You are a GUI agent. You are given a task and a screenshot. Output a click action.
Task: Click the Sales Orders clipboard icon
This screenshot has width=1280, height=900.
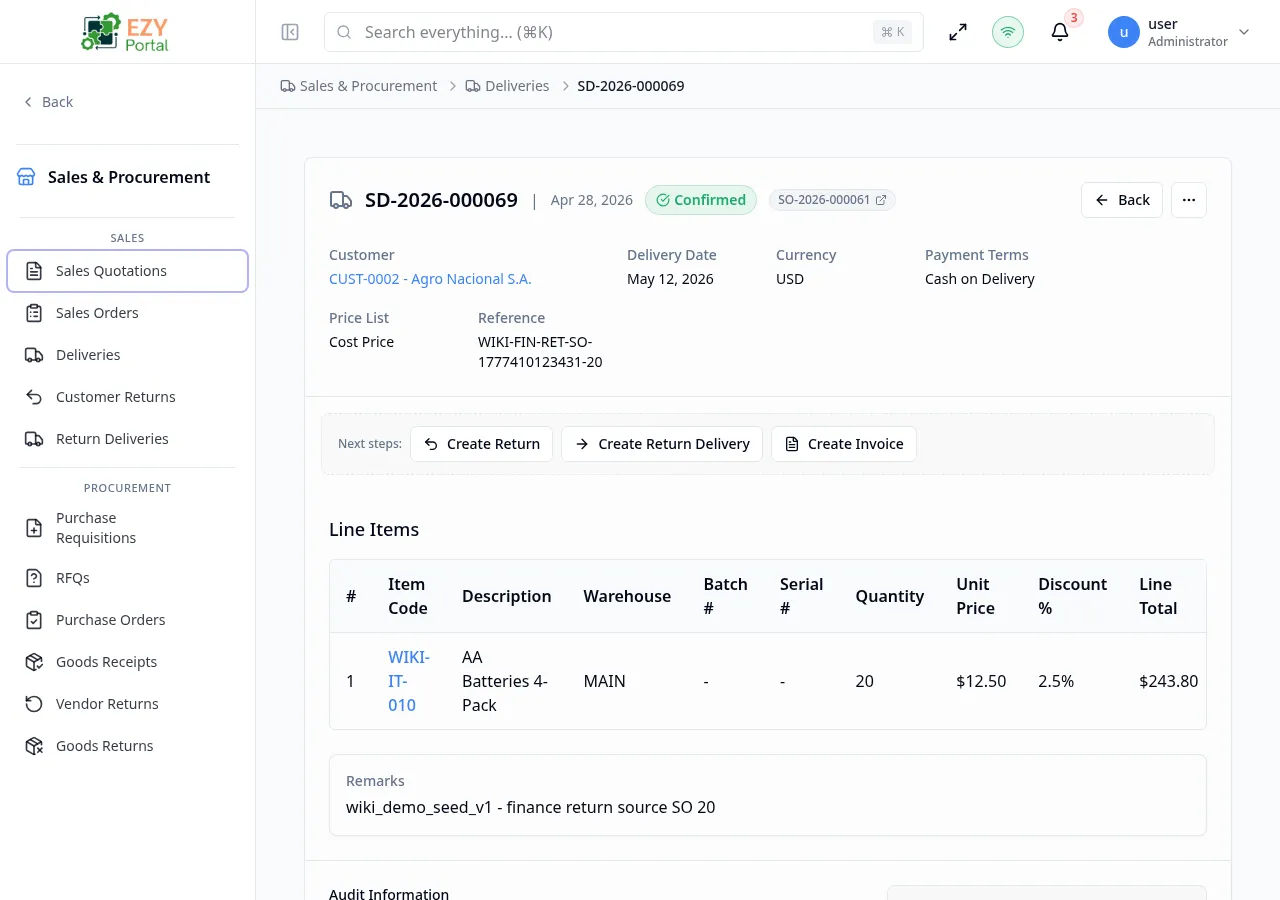pyautogui.click(x=34, y=313)
